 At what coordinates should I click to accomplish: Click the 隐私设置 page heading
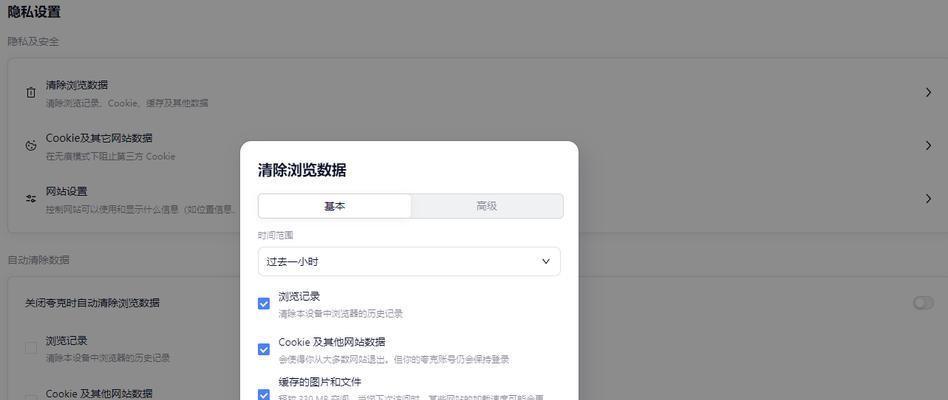34,11
